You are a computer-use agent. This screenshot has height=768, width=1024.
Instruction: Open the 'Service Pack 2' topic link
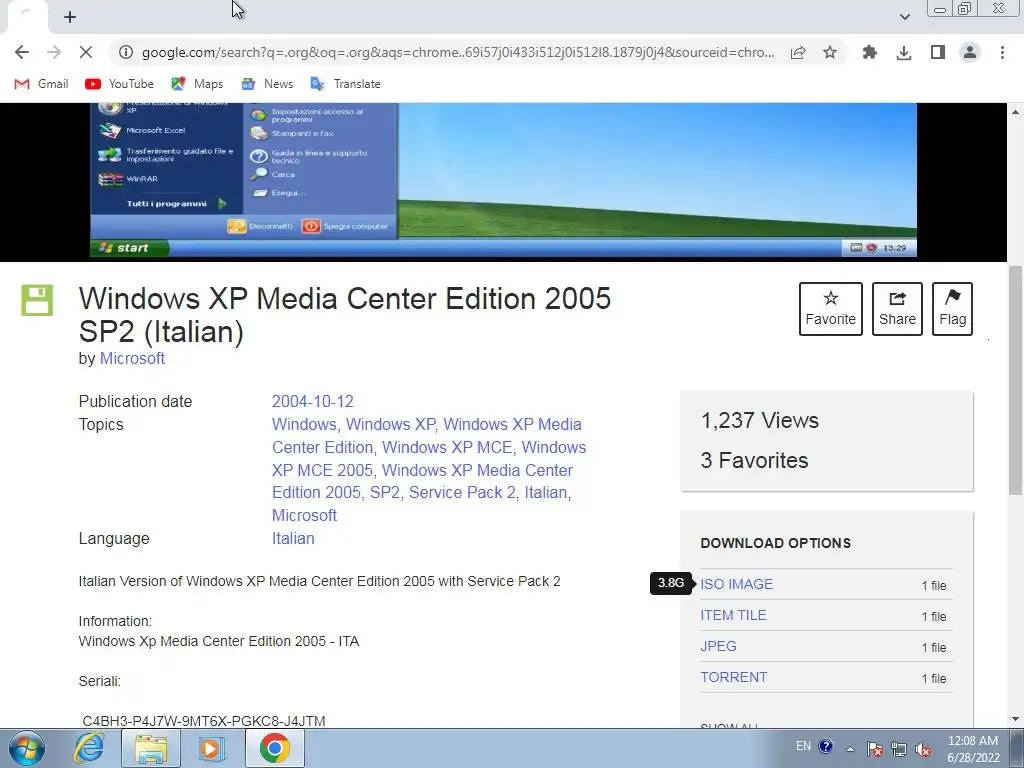[462, 492]
